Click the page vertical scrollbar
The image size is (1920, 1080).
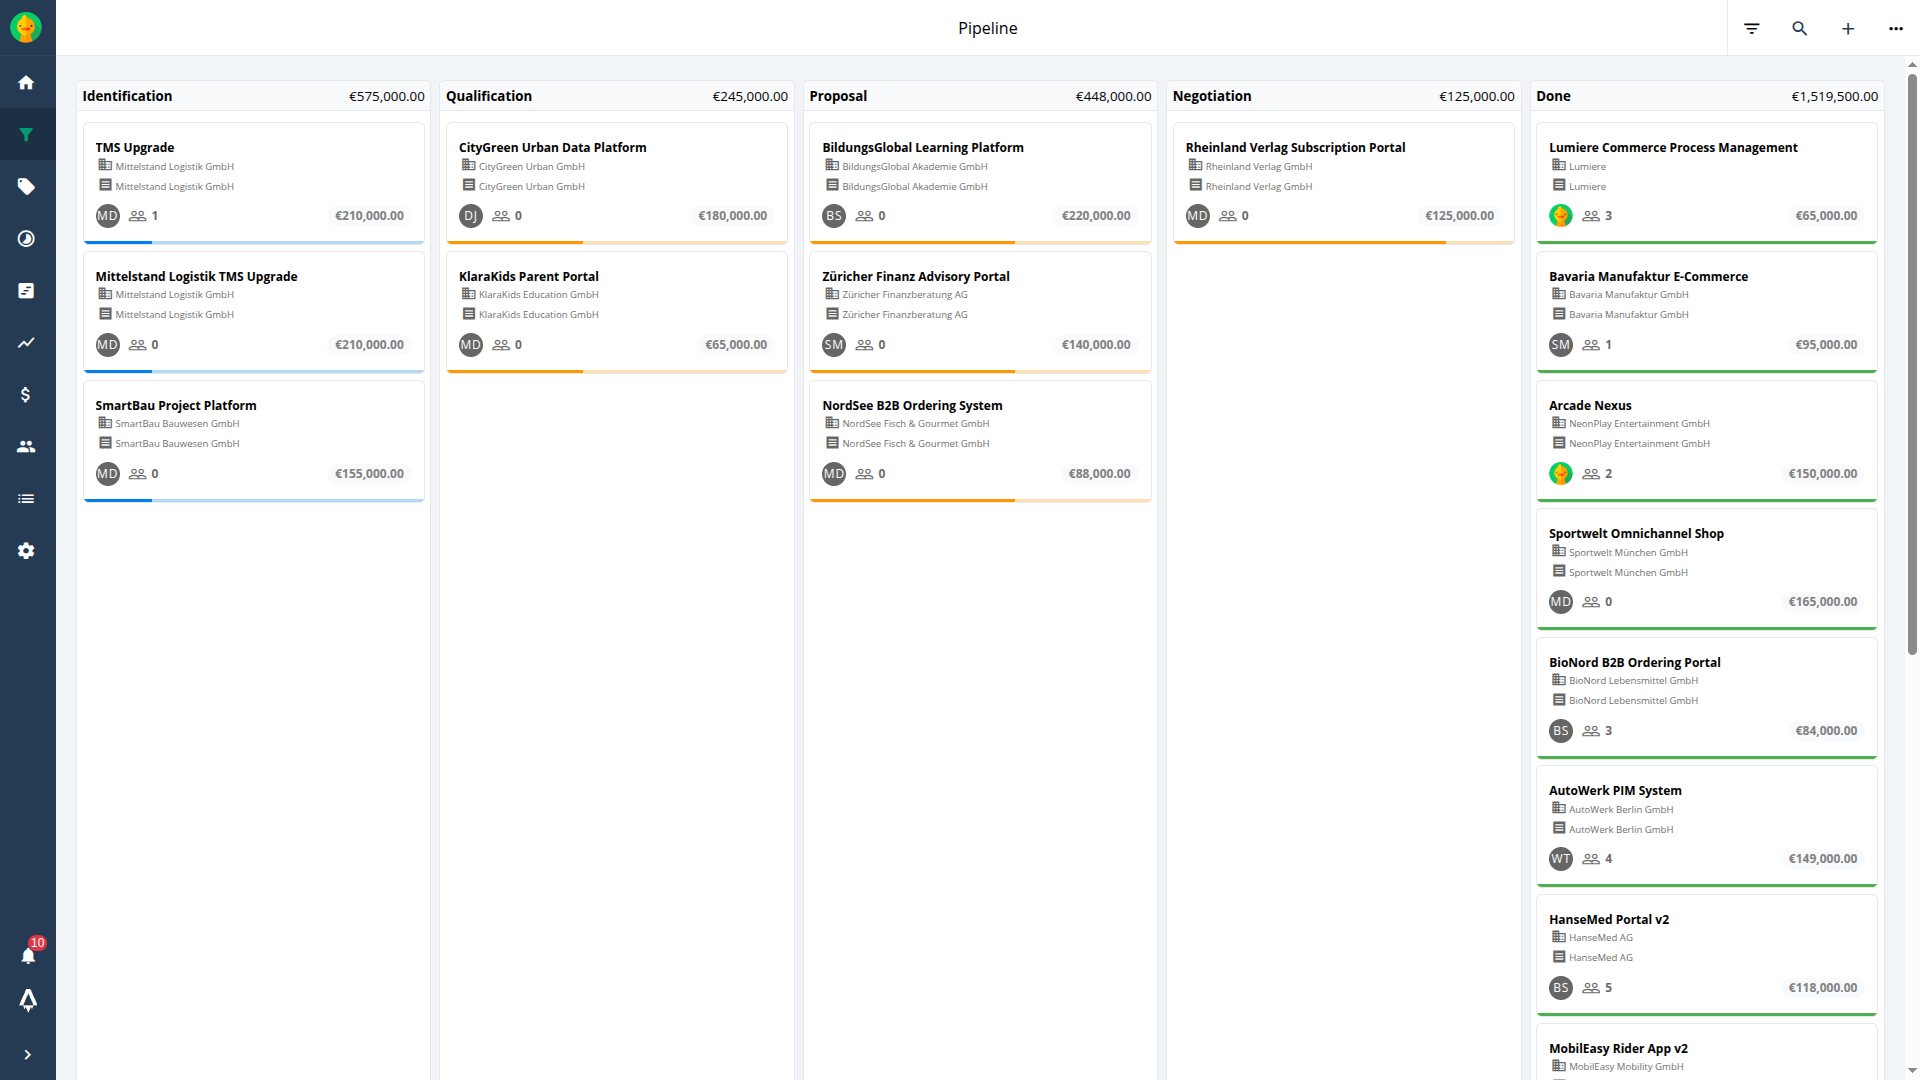coord(1912,360)
